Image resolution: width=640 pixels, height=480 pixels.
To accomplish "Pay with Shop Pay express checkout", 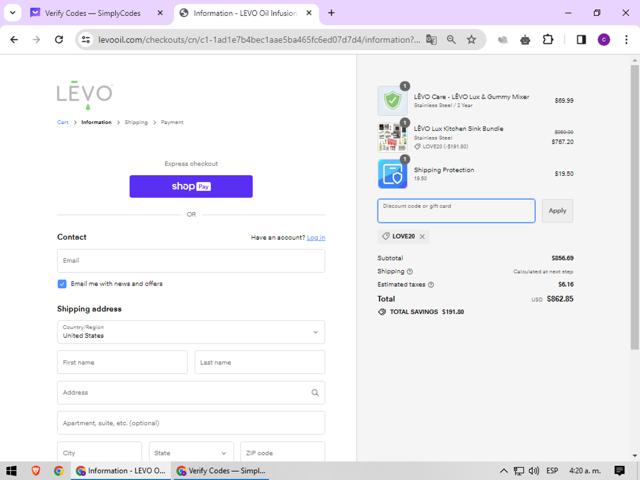I will (x=191, y=187).
